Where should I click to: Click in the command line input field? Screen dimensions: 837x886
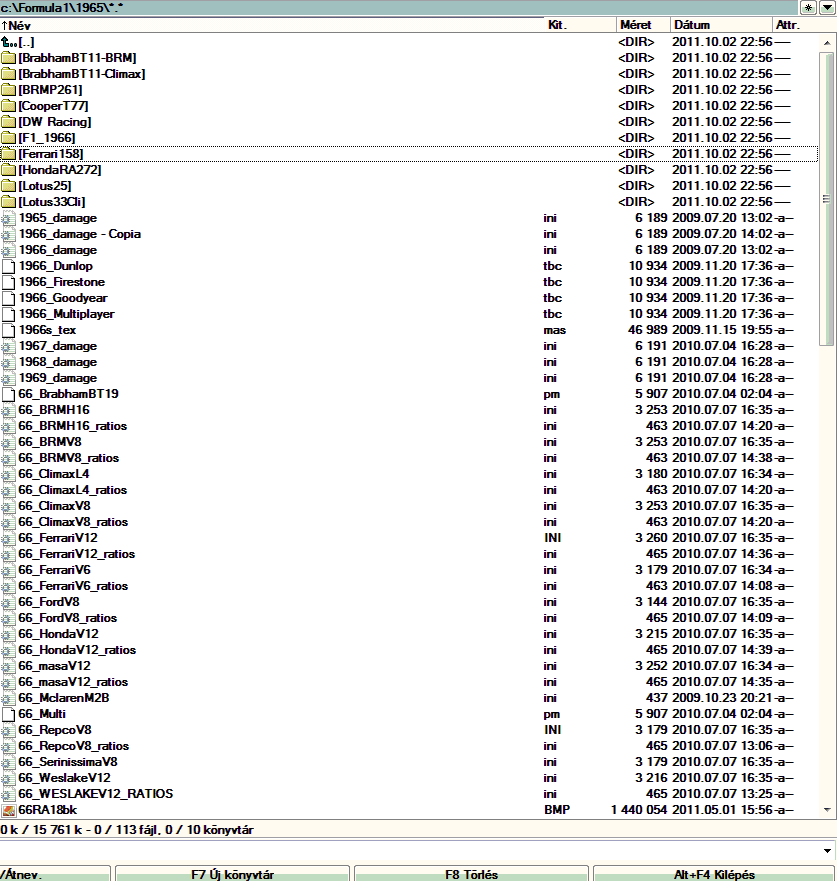(x=410, y=850)
